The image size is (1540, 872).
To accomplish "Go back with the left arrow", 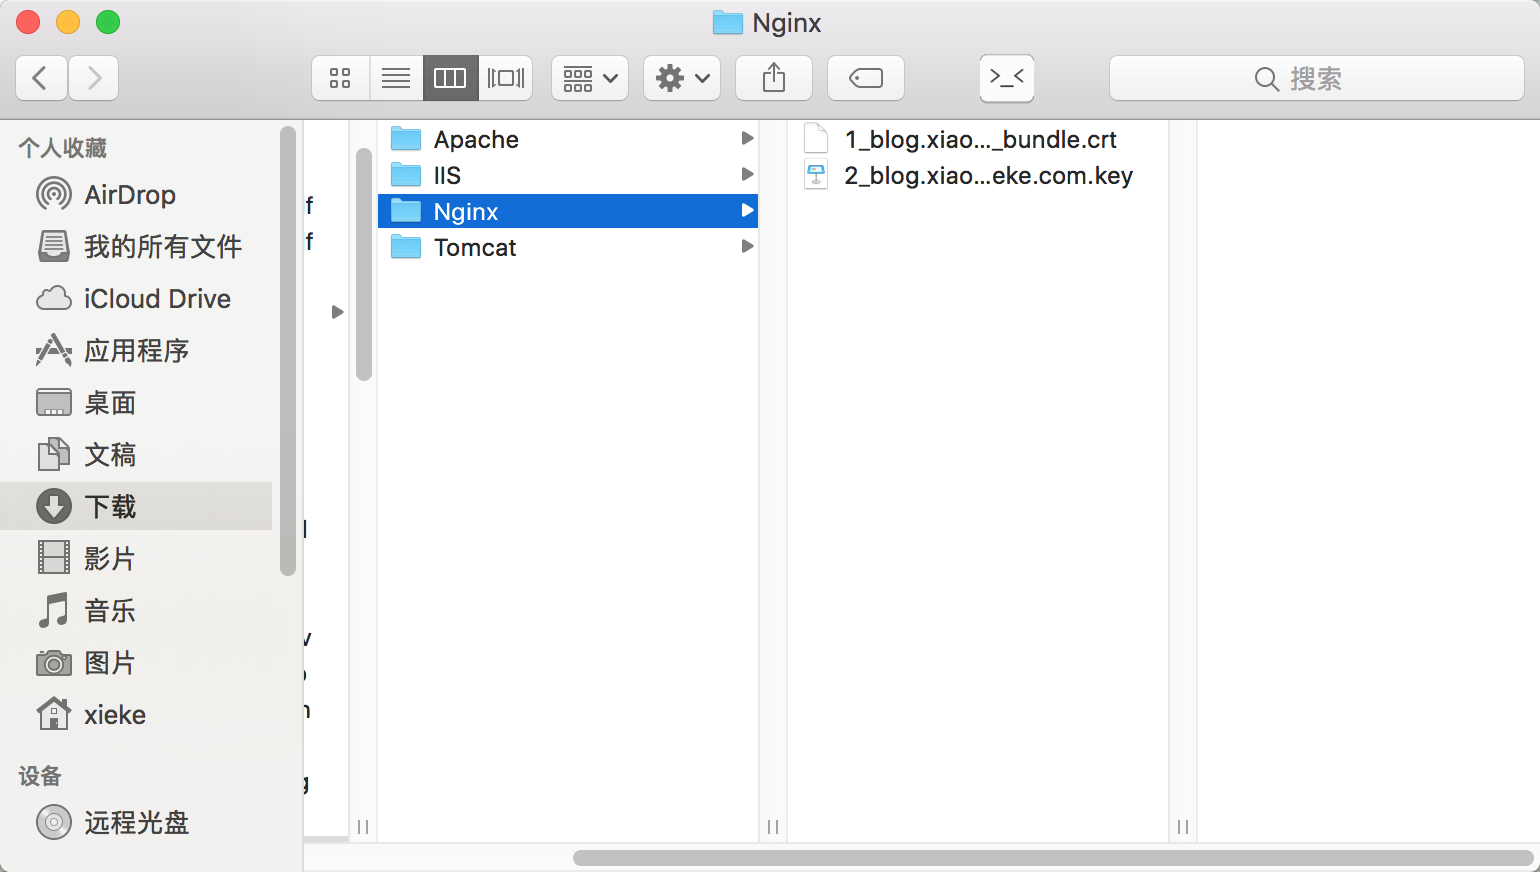I will tap(41, 78).
